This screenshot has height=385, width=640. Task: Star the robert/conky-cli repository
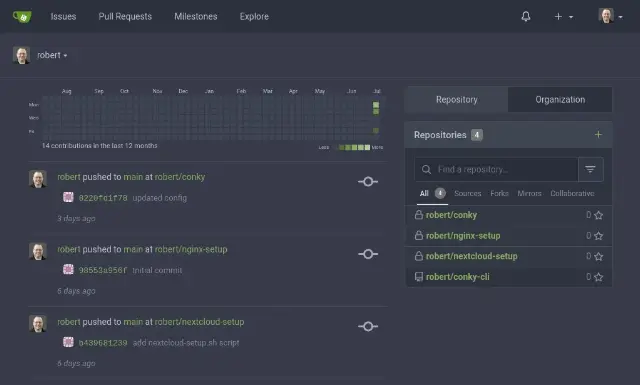click(598, 277)
